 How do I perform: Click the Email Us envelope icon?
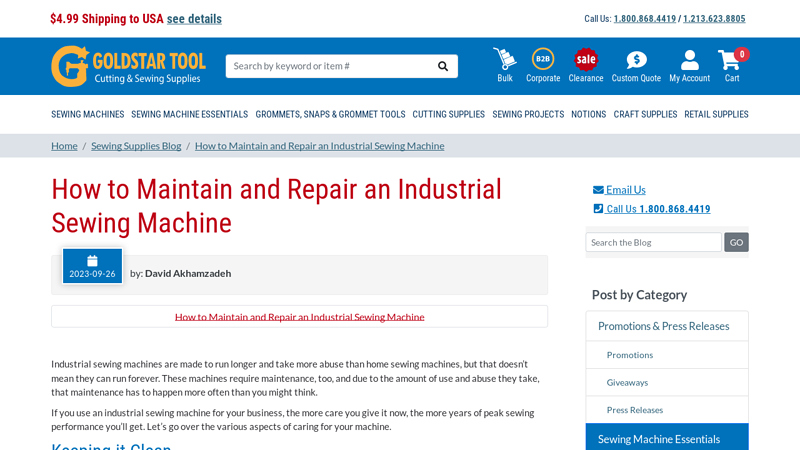coord(598,190)
